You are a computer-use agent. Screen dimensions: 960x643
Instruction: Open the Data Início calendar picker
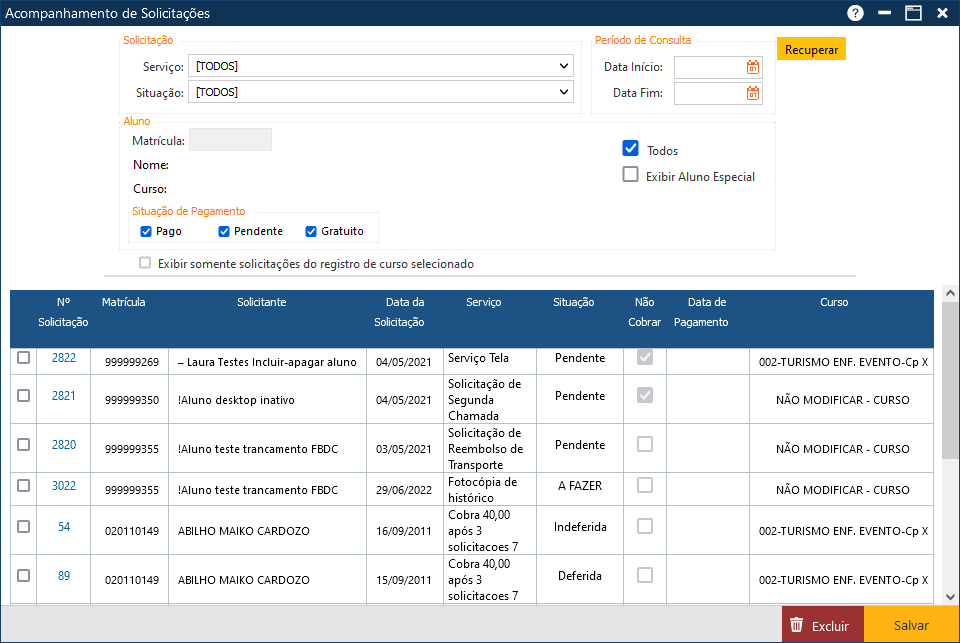pos(753,67)
